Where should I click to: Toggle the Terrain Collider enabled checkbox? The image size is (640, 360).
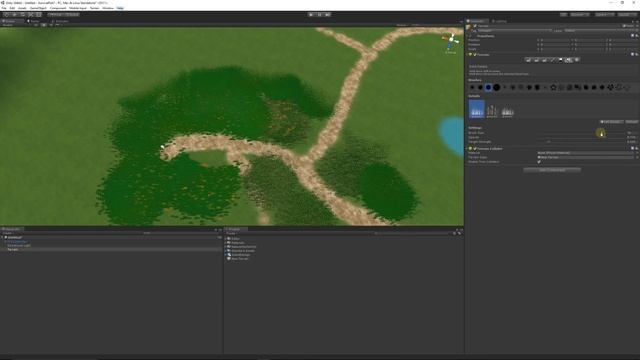pyautogui.click(x=475, y=149)
